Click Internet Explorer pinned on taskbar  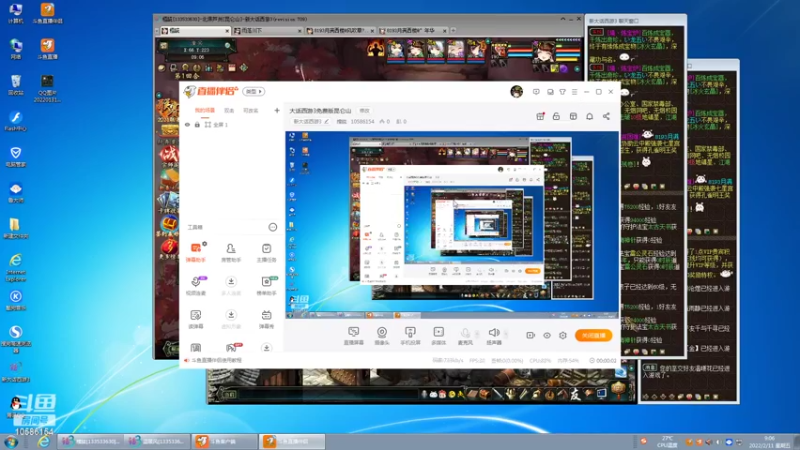click(x=43, y=441)
